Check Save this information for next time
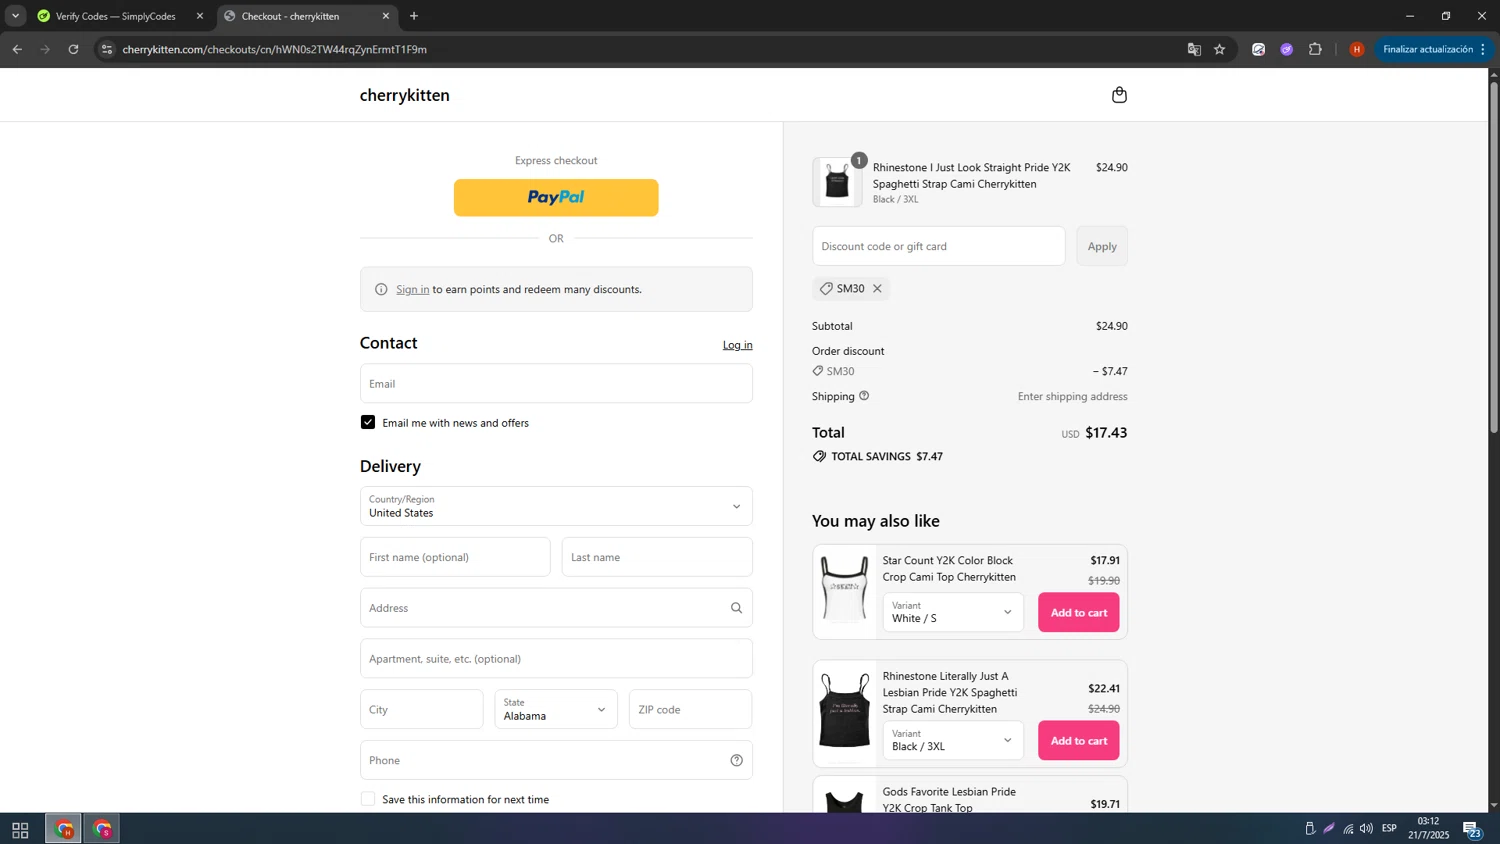The width and height of the screenshot is (1500, 844). tap(368, 799)
